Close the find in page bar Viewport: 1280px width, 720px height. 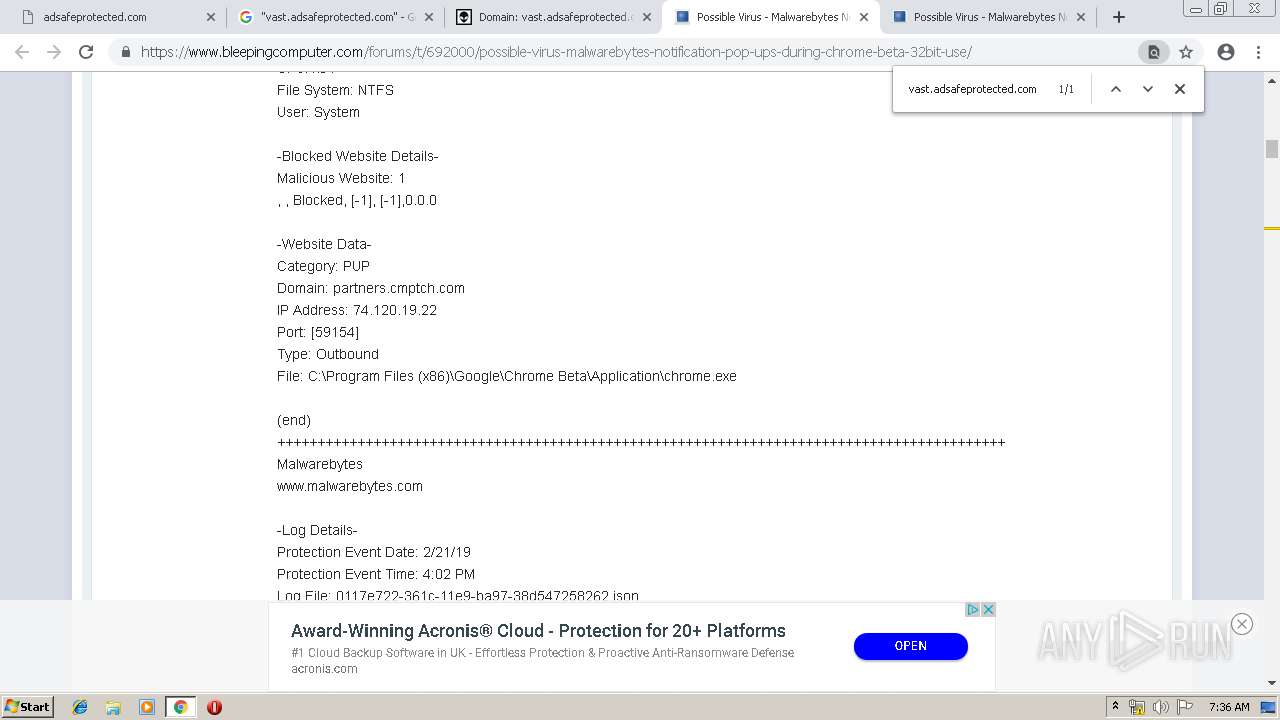(x=1180, y=89)
